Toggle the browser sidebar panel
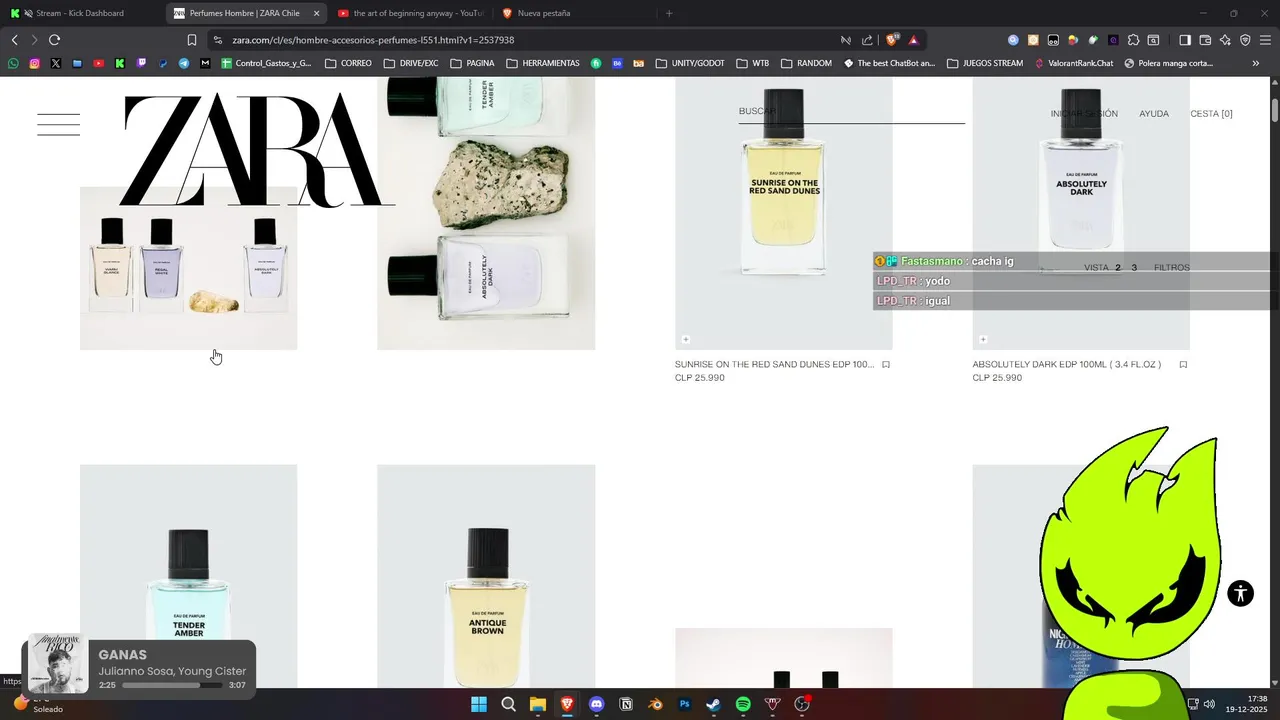The image size is (1280, 720). coord(1185,40)
